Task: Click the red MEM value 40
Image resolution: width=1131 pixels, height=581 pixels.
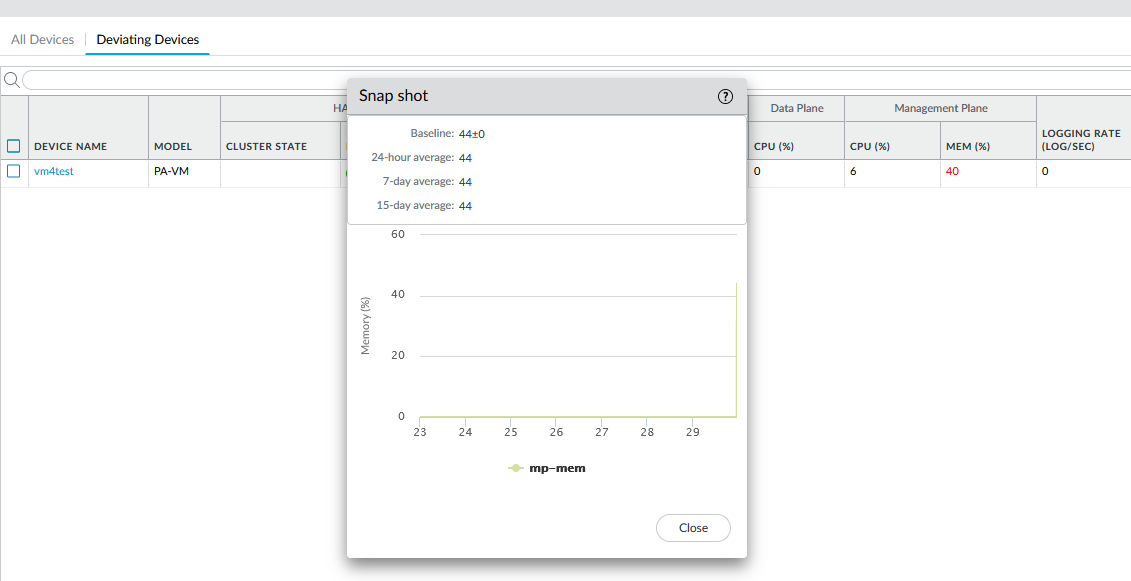Action: click(x=952, y=171)
